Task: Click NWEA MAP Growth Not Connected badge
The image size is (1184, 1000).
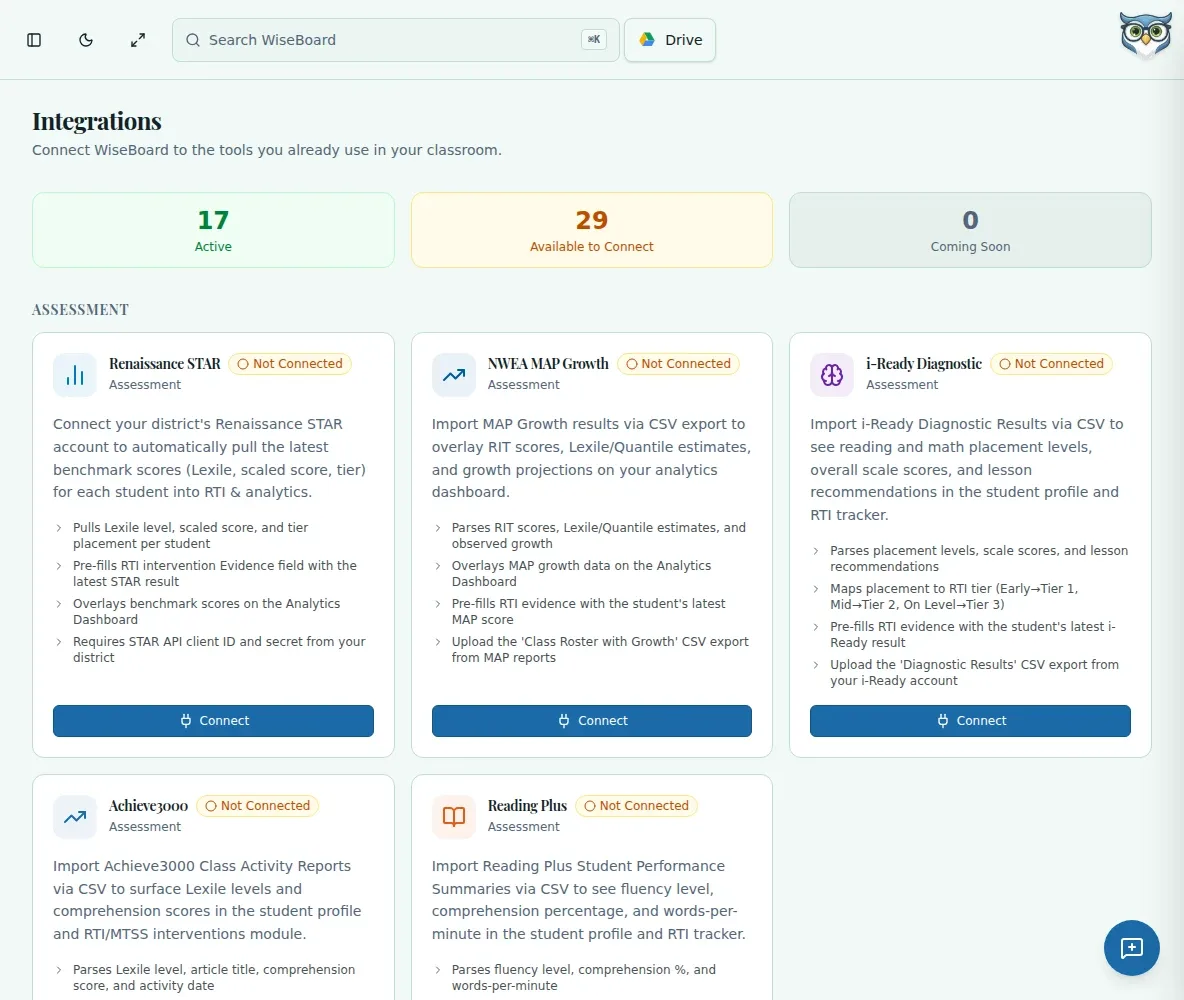Action: click(678, 364)
